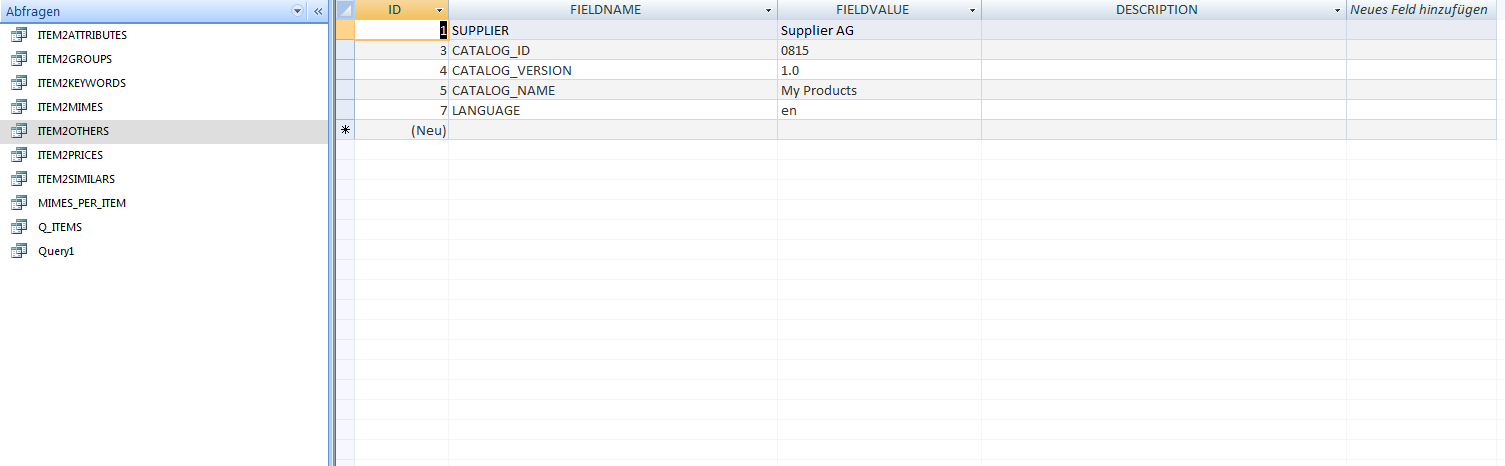
Task: Open the FIELDVALUE column filter dropdown
Action: coord(972,10)
